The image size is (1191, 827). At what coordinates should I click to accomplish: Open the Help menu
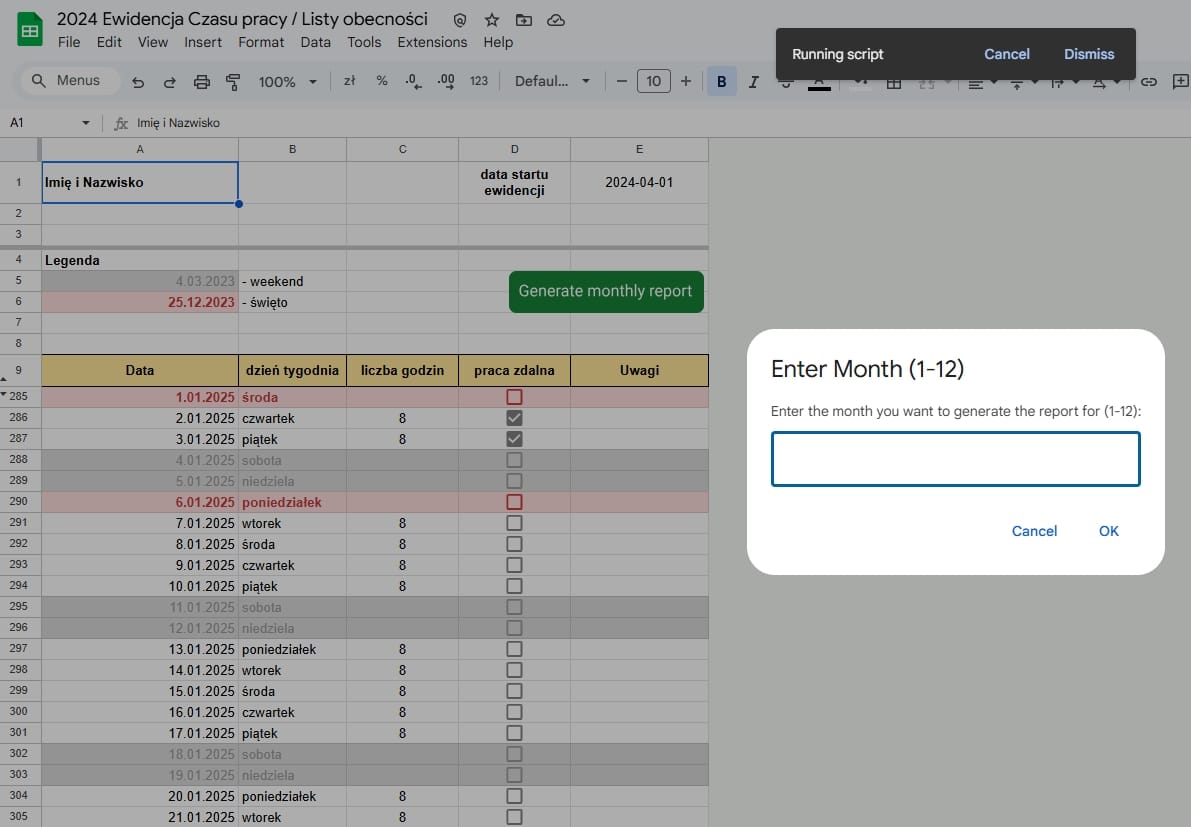[498, 43]
